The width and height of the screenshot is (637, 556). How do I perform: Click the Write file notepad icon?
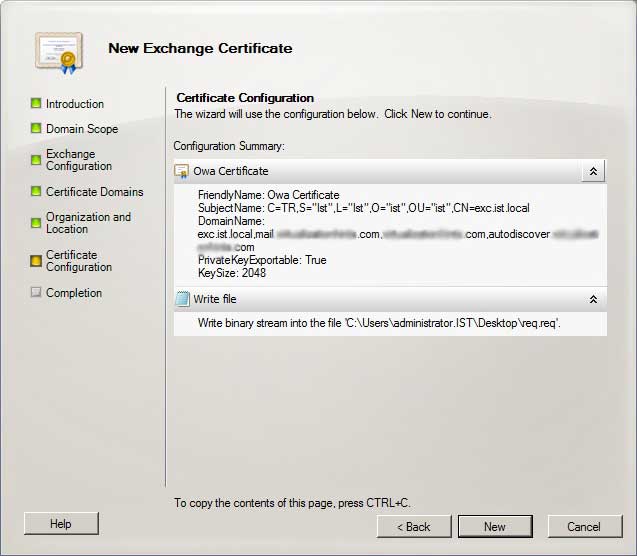coord(182,299)
